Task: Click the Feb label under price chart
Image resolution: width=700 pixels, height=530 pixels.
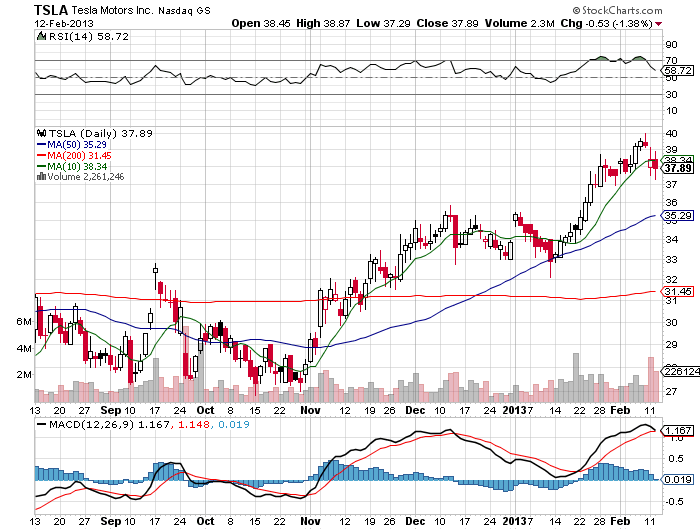Action: [x=620, y=410]
